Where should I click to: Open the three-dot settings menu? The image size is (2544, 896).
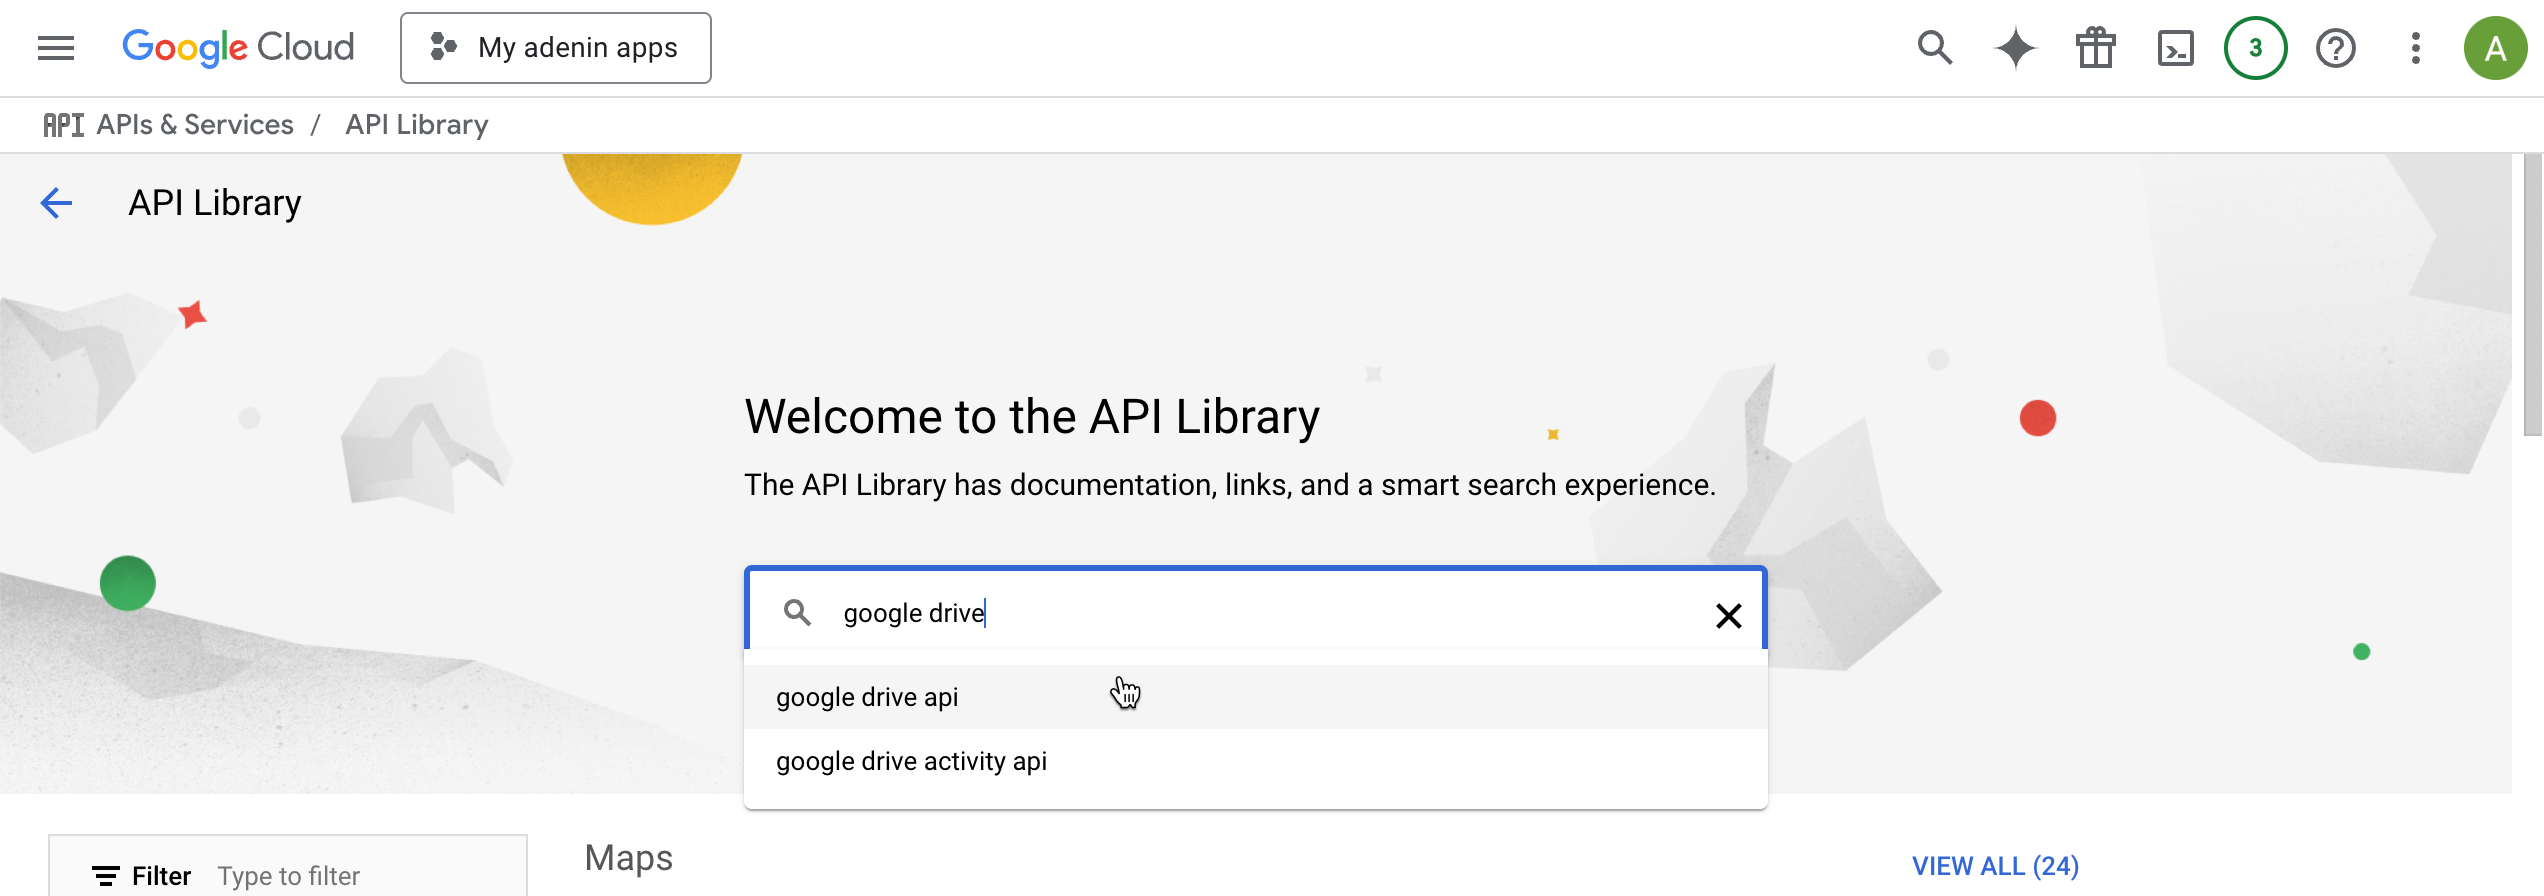(2415, 48)
